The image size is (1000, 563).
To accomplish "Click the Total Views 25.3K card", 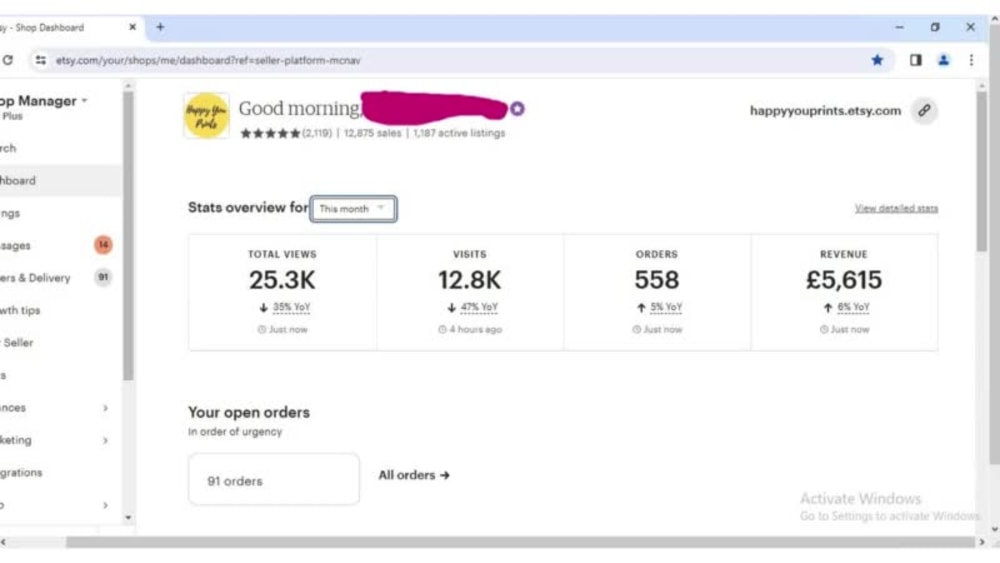I will (282, 292).
